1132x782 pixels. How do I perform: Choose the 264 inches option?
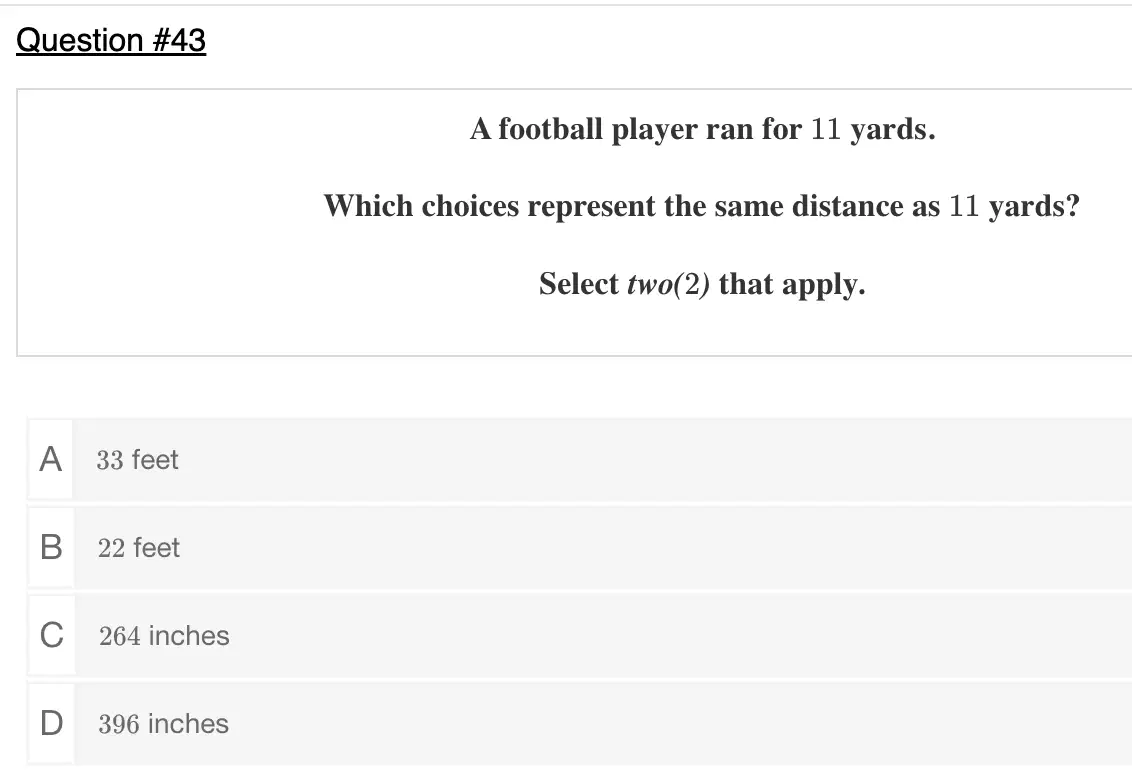coord(164,636)
